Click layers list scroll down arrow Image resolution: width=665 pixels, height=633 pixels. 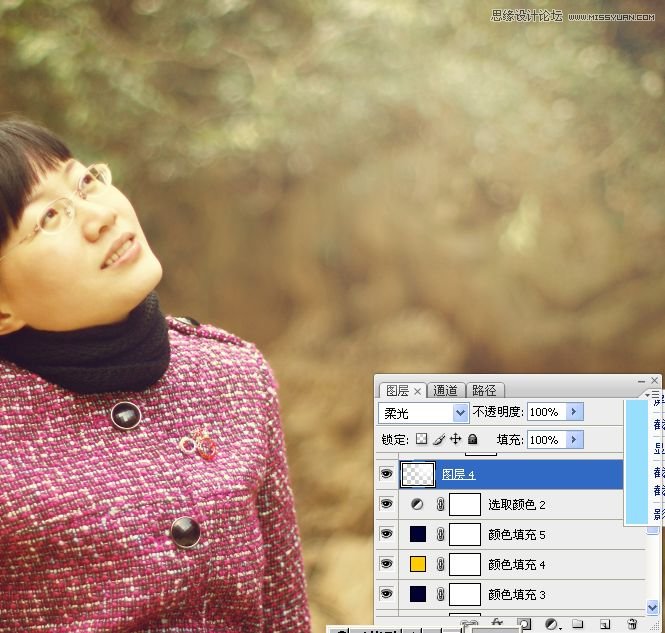click(x=652, y=607)
